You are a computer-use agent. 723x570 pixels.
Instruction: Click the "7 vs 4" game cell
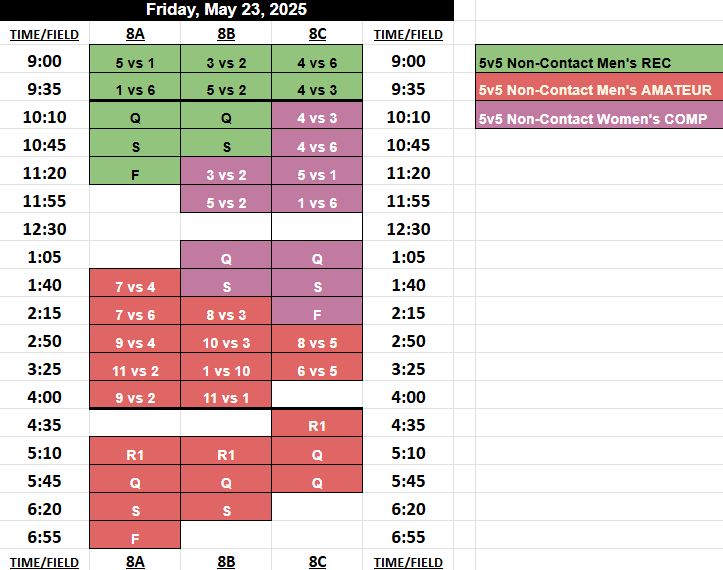135,286
